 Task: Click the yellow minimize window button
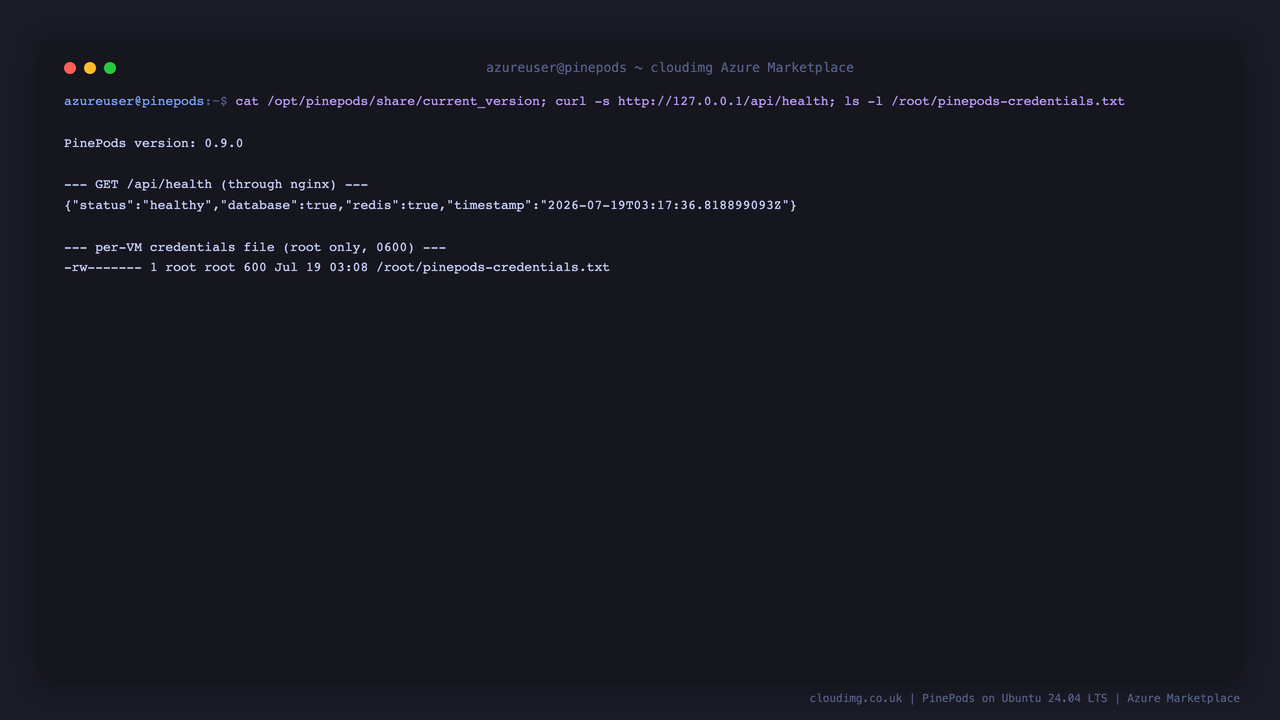coord(90,68)
